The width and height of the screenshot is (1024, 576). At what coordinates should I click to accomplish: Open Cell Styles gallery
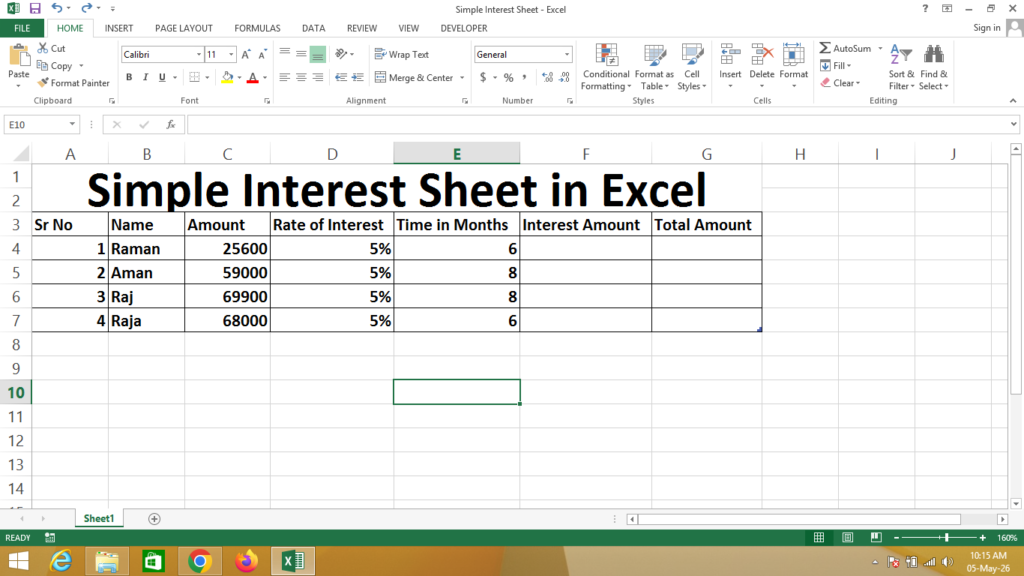coord(692,67)
